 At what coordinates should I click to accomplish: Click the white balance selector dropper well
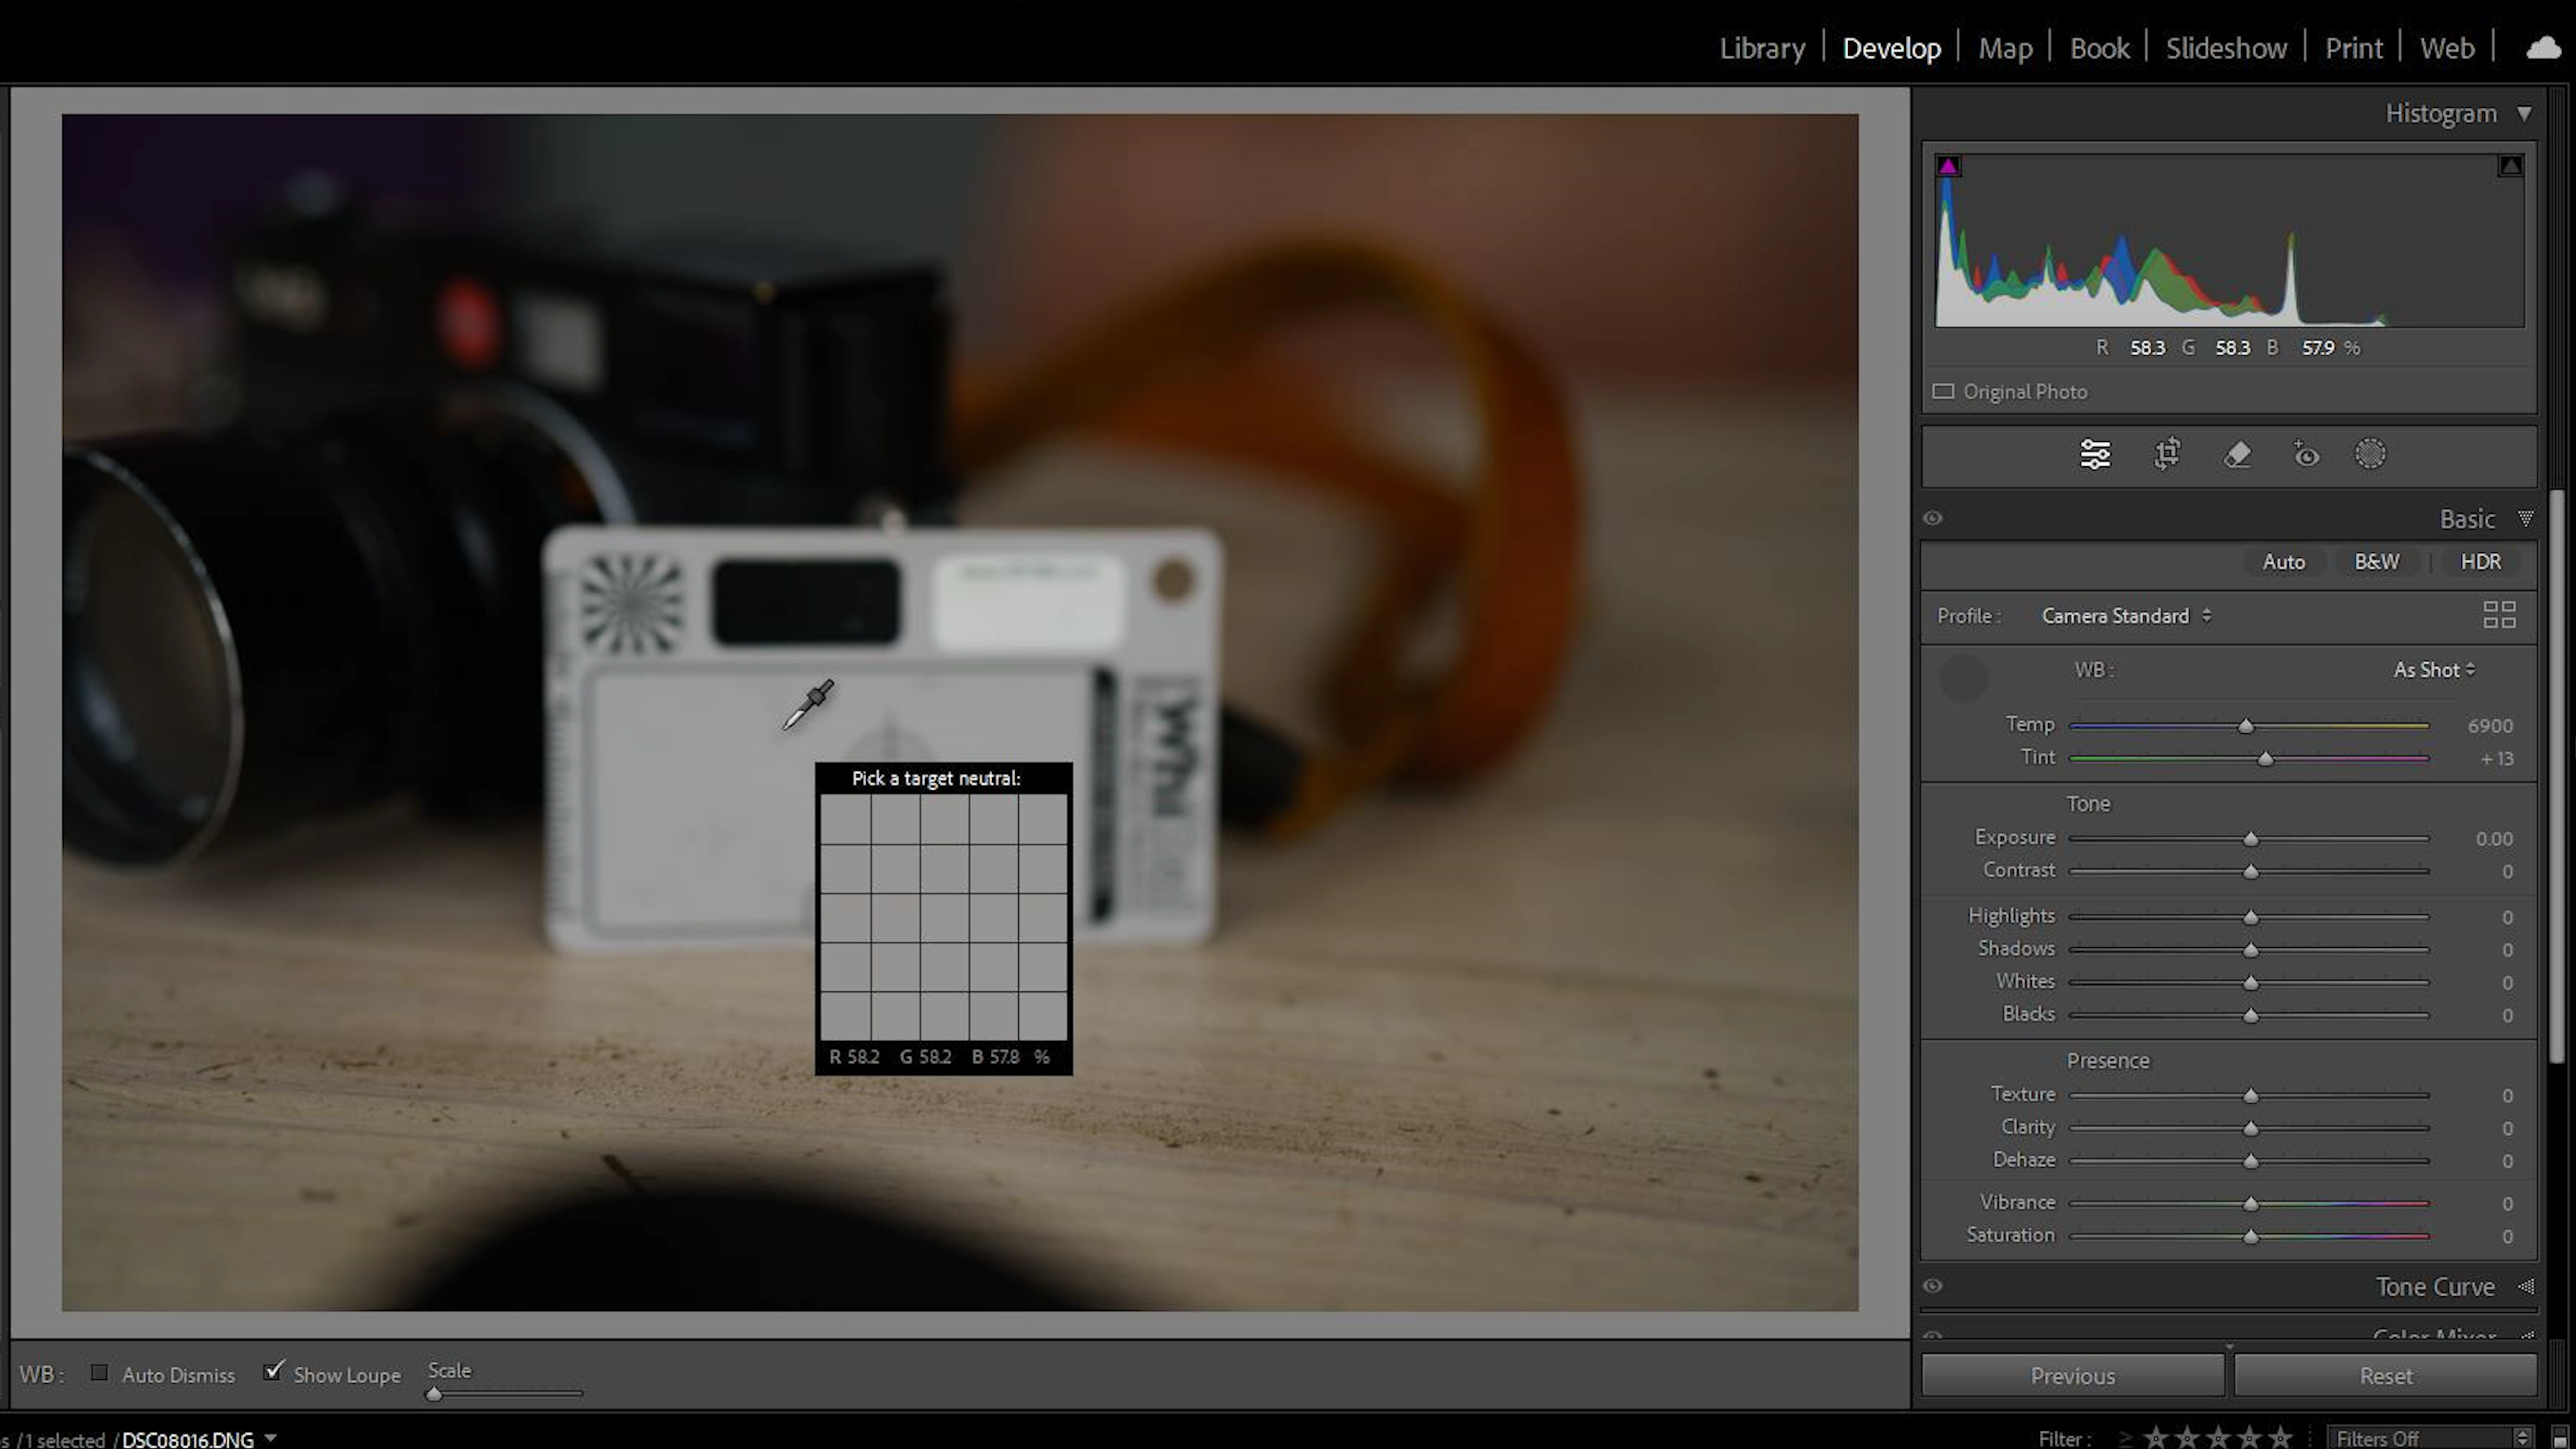pyautogui.click(x=1963, y=679)
